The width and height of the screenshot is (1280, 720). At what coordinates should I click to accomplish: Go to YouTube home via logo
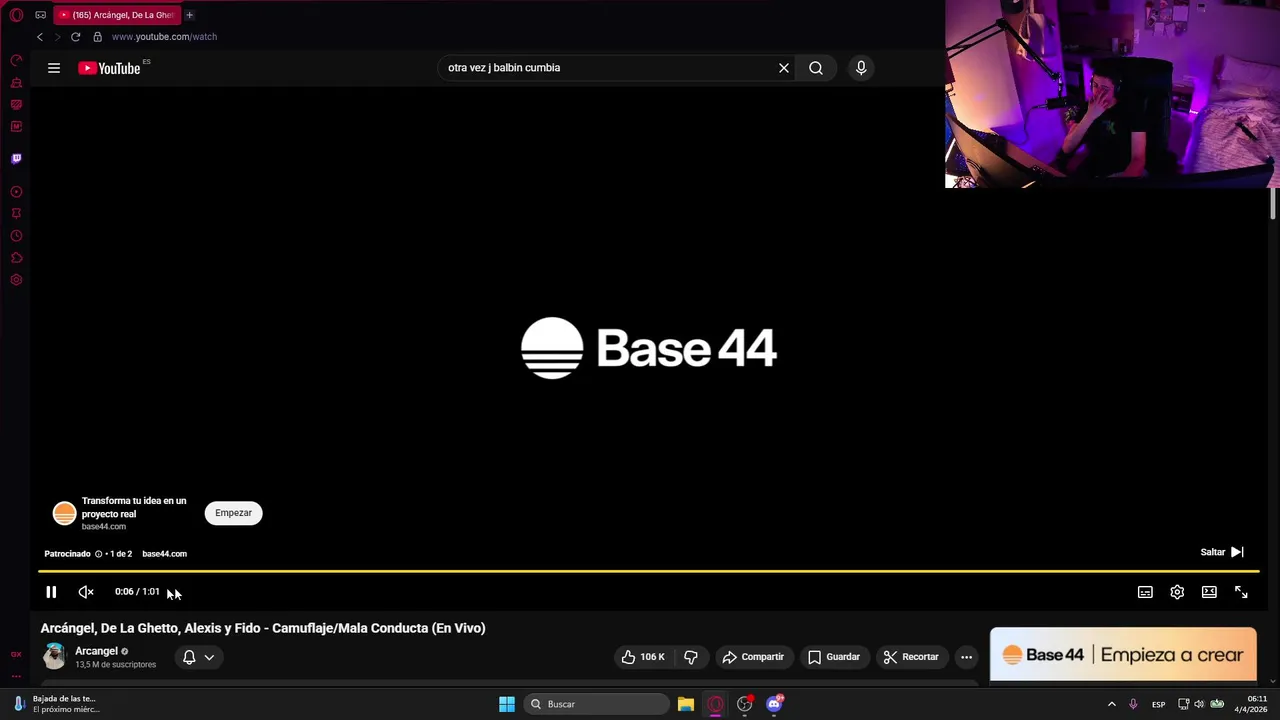click(109, 68)
